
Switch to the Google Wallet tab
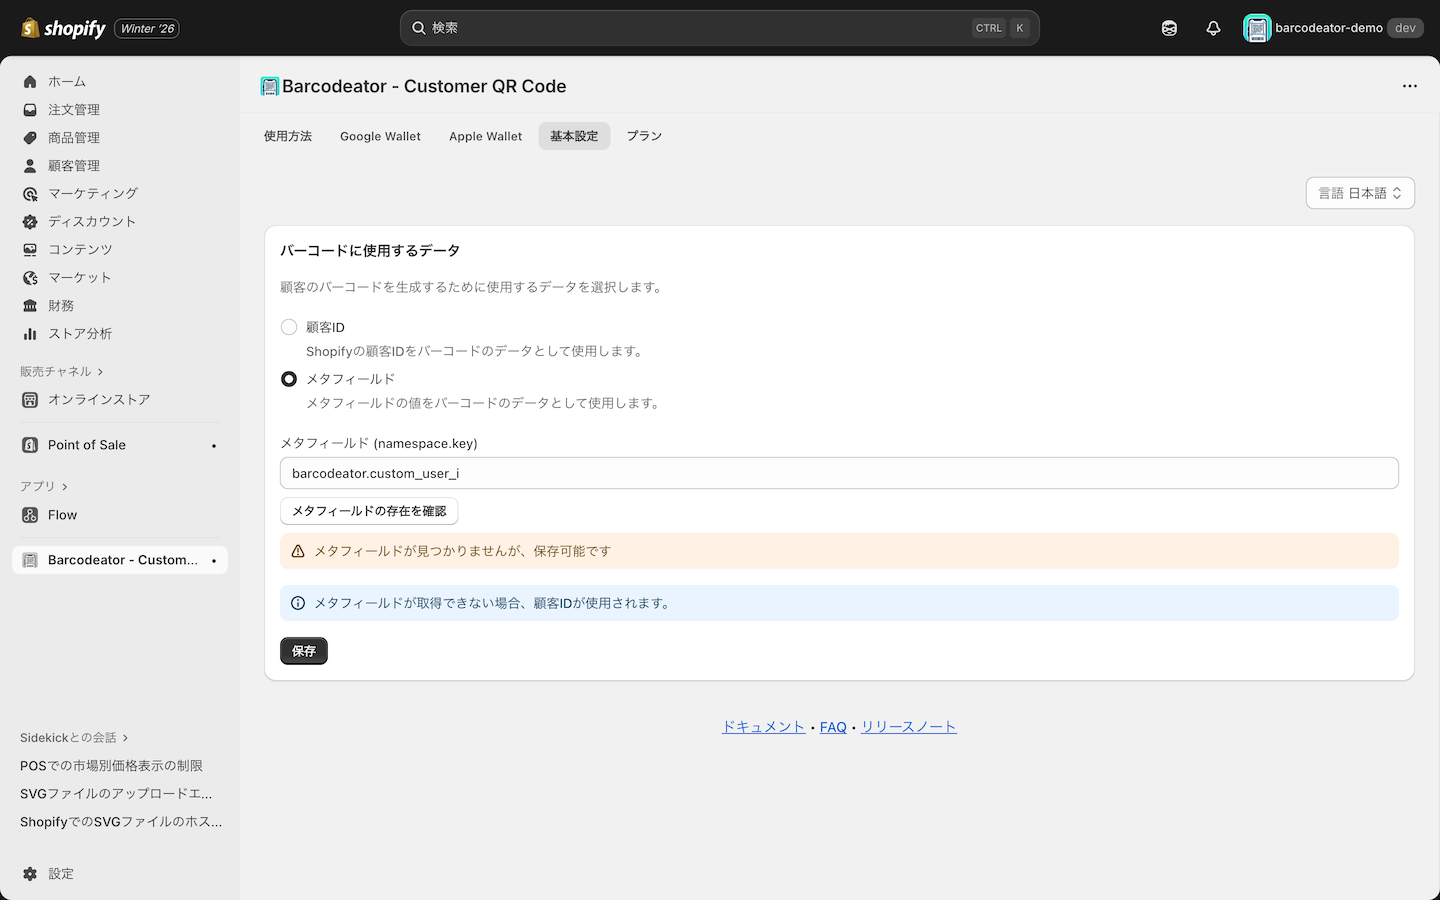[380, 136]
